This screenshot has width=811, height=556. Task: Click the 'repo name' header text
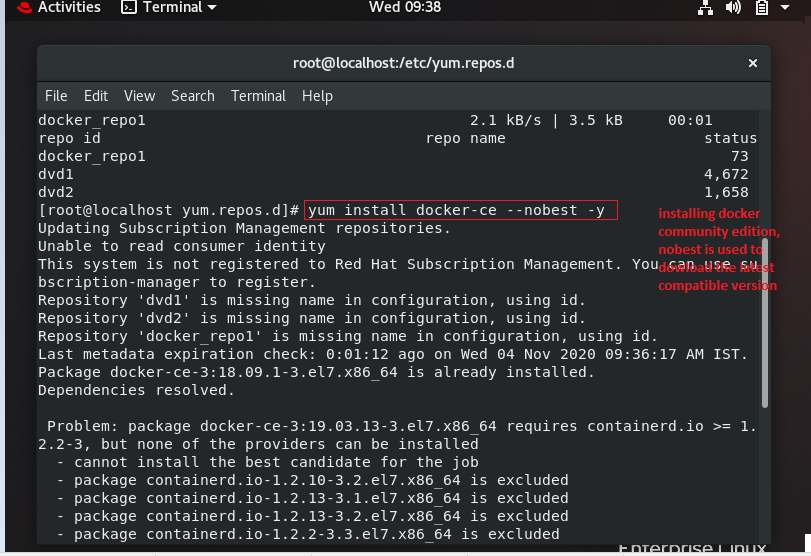[465, 139]
